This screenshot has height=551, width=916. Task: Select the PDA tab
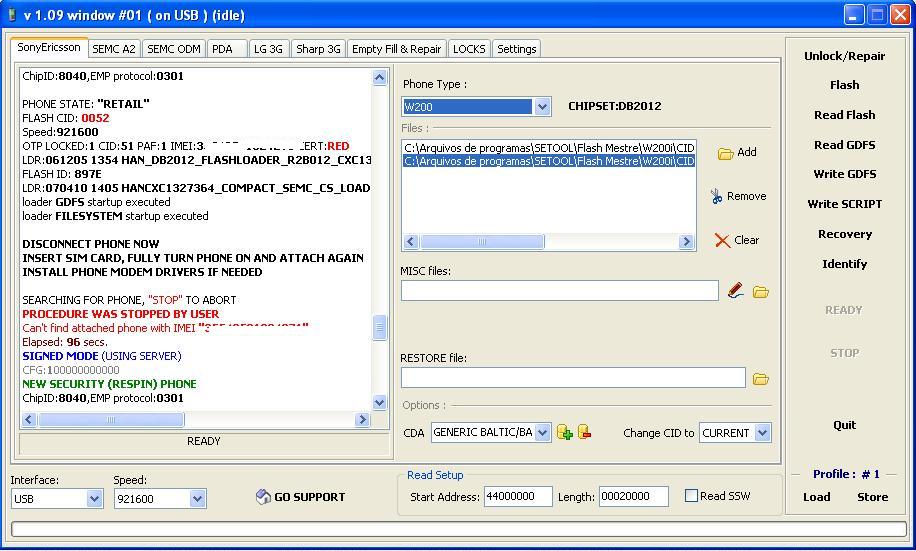[x=227, y=49]
